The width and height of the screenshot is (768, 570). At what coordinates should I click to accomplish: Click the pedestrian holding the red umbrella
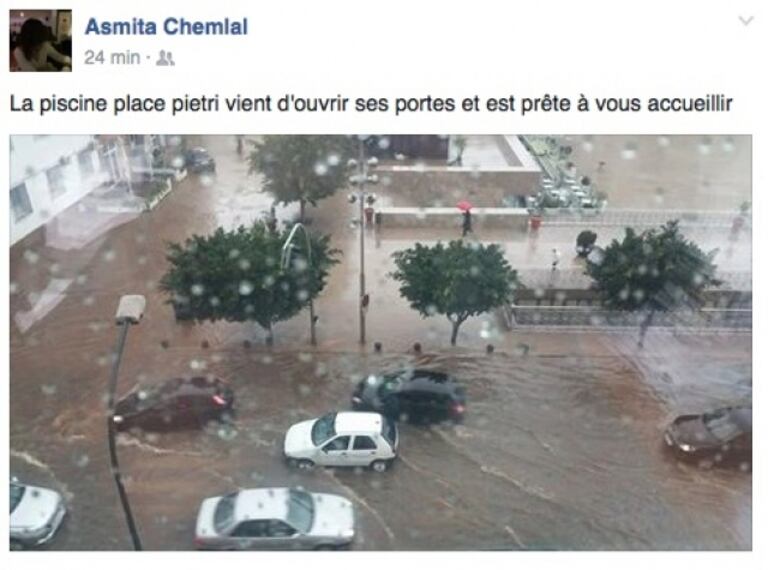[x=466, y=217]
